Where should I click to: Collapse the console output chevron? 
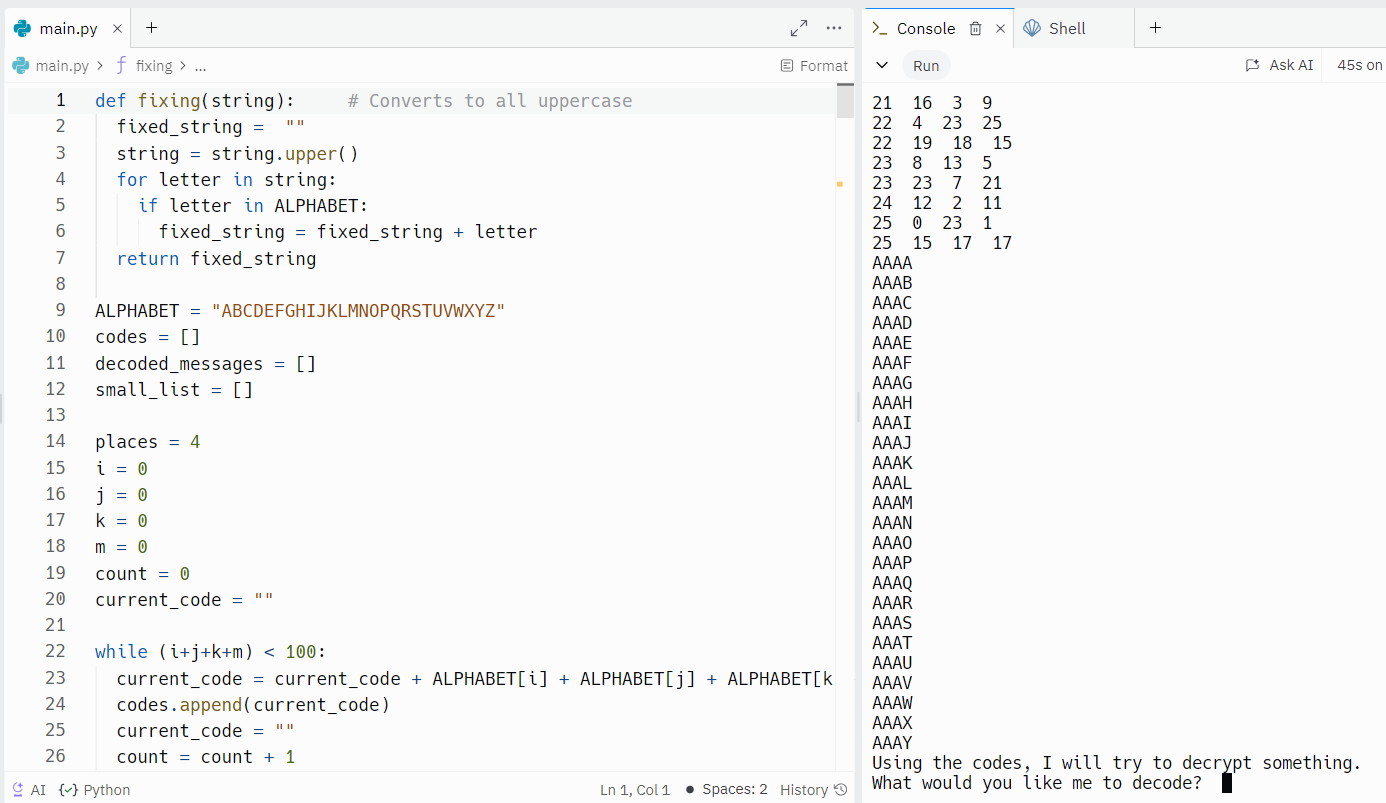point(882,65)
